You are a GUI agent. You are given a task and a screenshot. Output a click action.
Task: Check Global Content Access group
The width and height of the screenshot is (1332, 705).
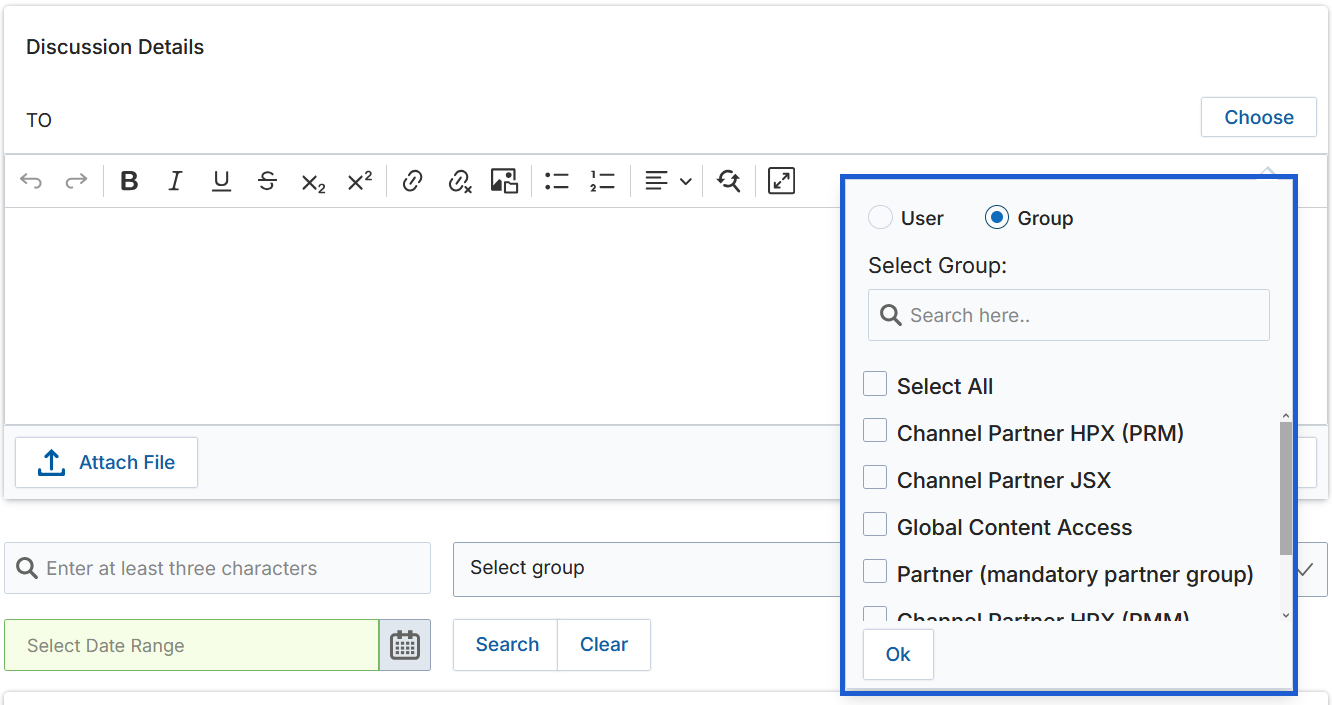[x=875, y=525]
